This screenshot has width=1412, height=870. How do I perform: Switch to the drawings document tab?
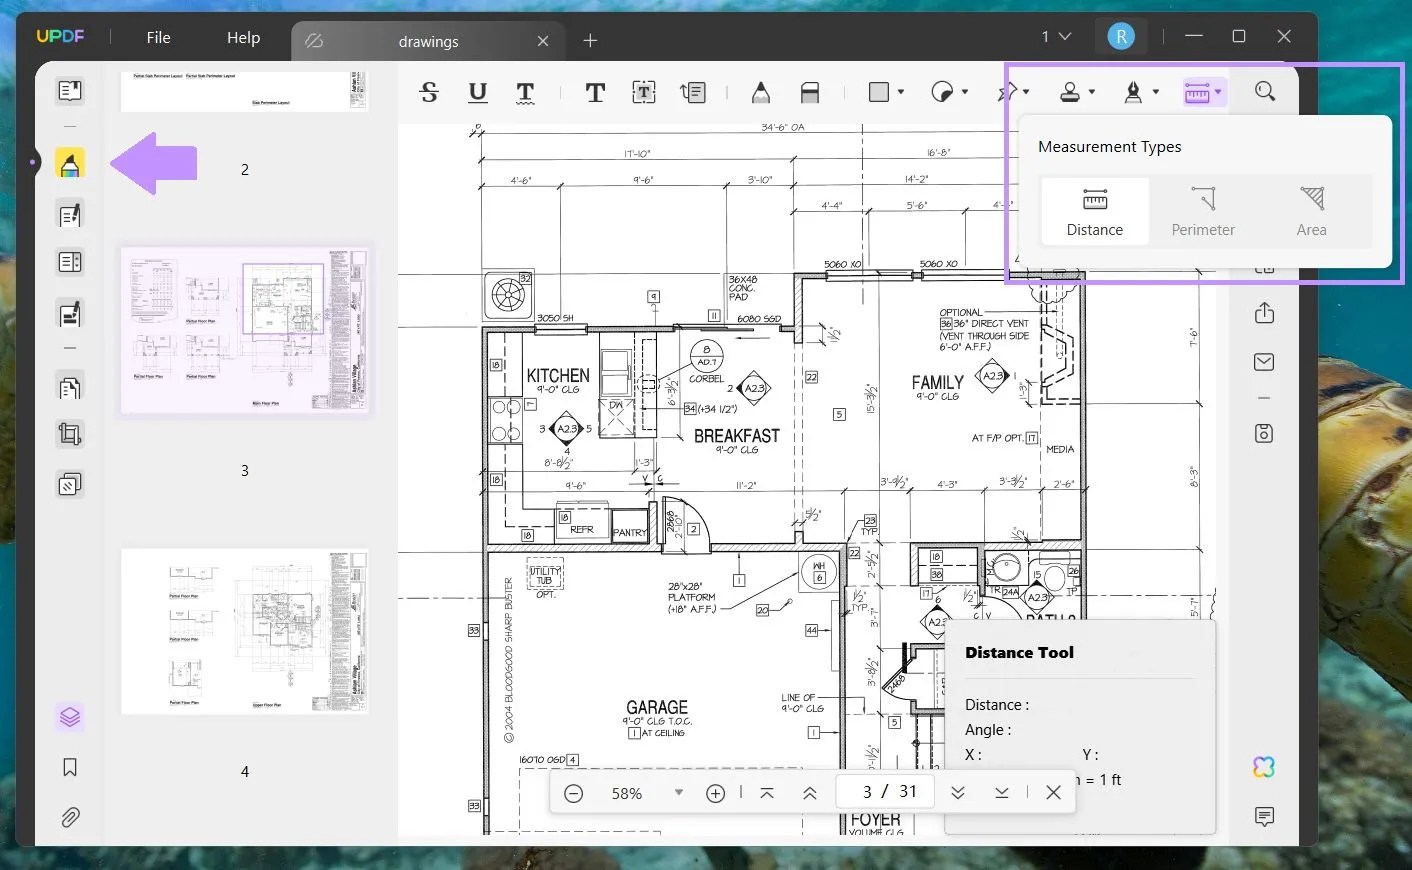tap(428, 41)
